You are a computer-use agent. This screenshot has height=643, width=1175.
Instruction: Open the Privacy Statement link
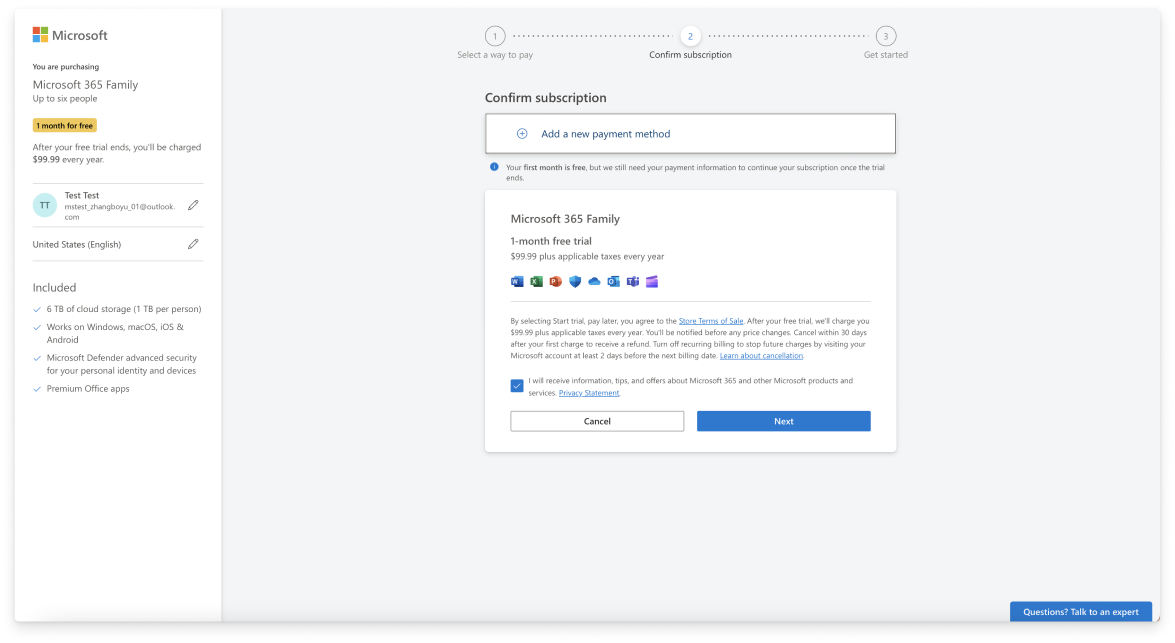click(x=589, y=393)
